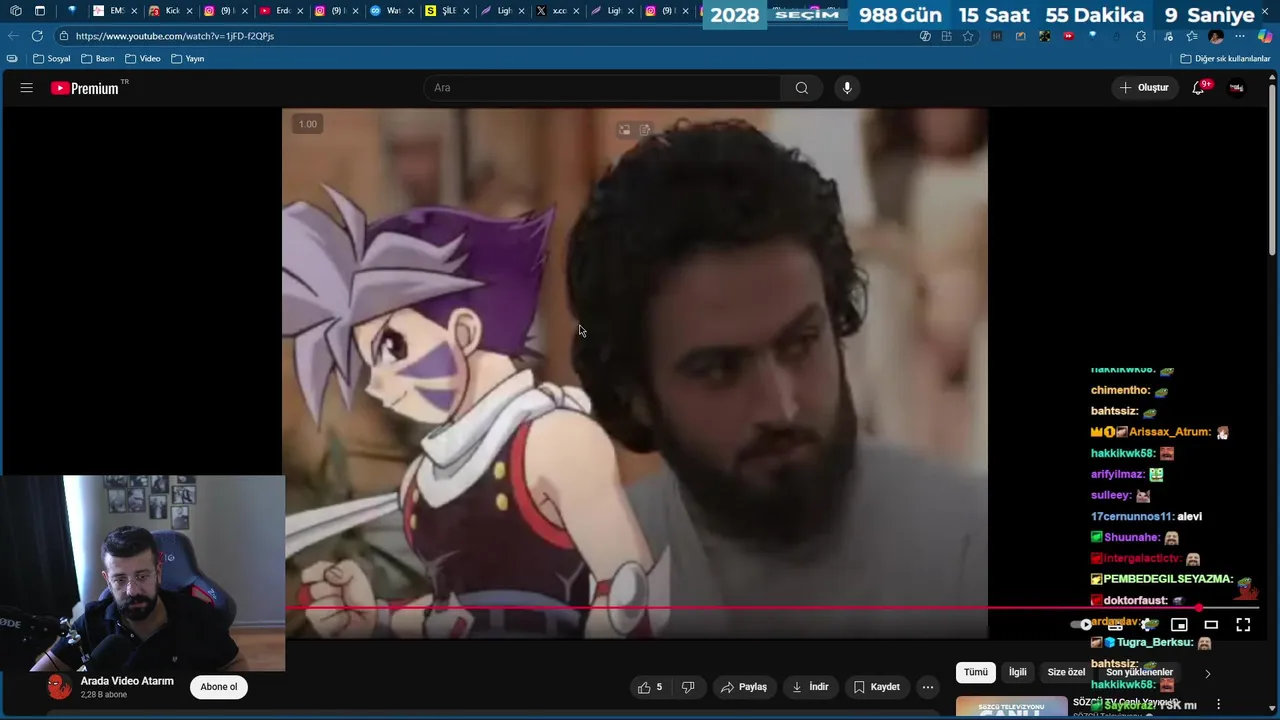1280x720 pixels.
Task: Save the video with Kaydet
Action: (x=877, y=687)
